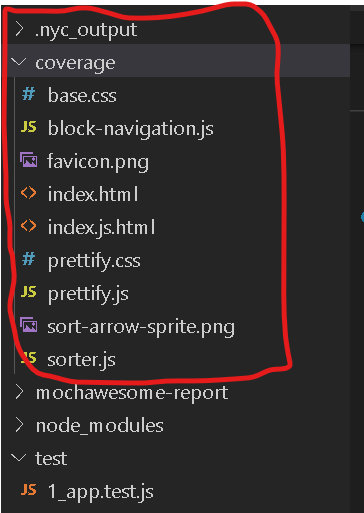Viewport: 364px width, 513px height.
Task: Click the CSS icon beside base.css
Action: (29, 95)
